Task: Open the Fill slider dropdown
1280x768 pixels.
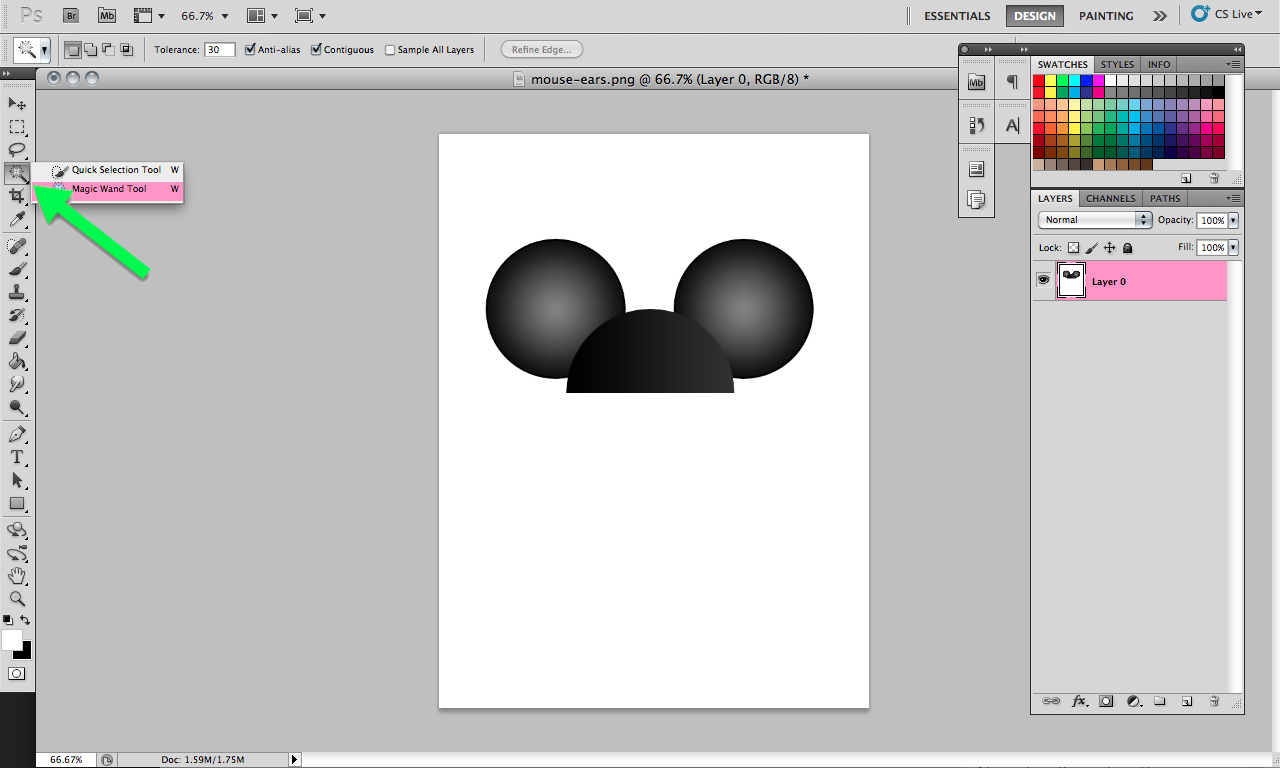Action: [1233, 247]
